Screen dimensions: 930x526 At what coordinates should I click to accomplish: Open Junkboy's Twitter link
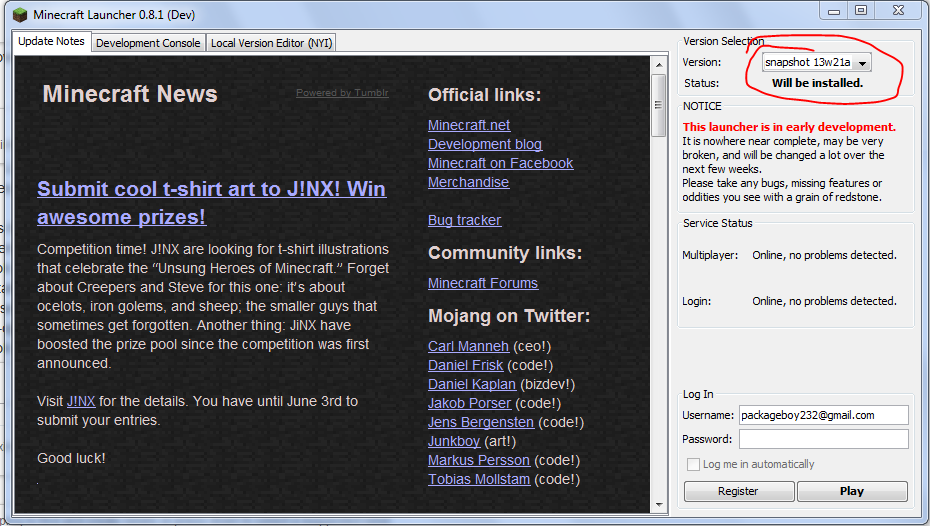point(454,441)
